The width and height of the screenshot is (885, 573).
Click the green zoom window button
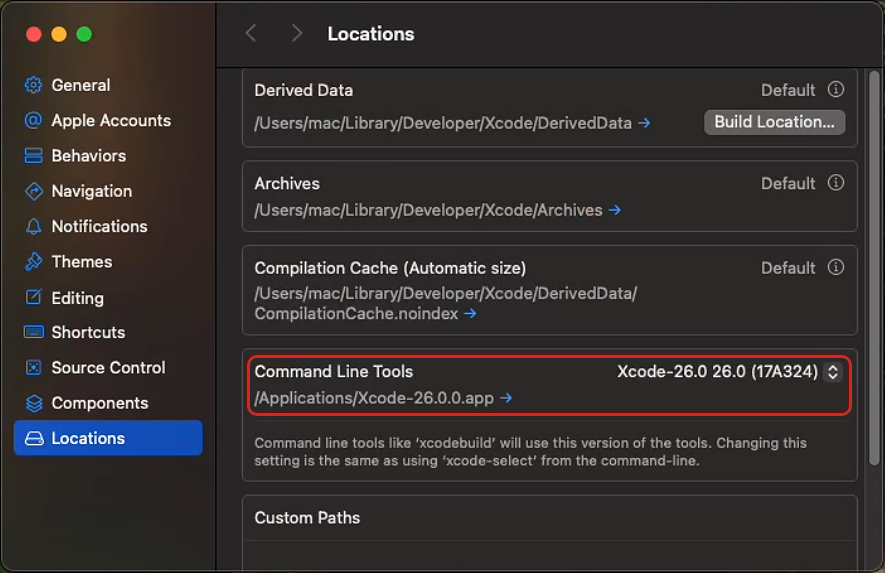[x=85, y=34]
